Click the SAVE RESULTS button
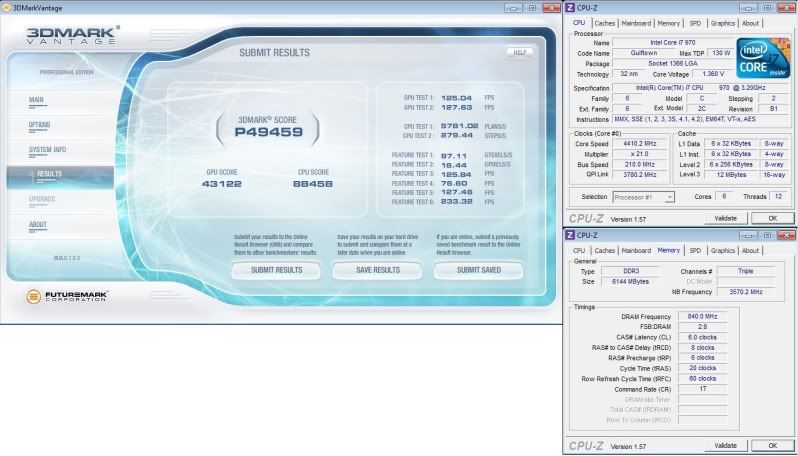This screenshot has height=456, width=798. 378,270
